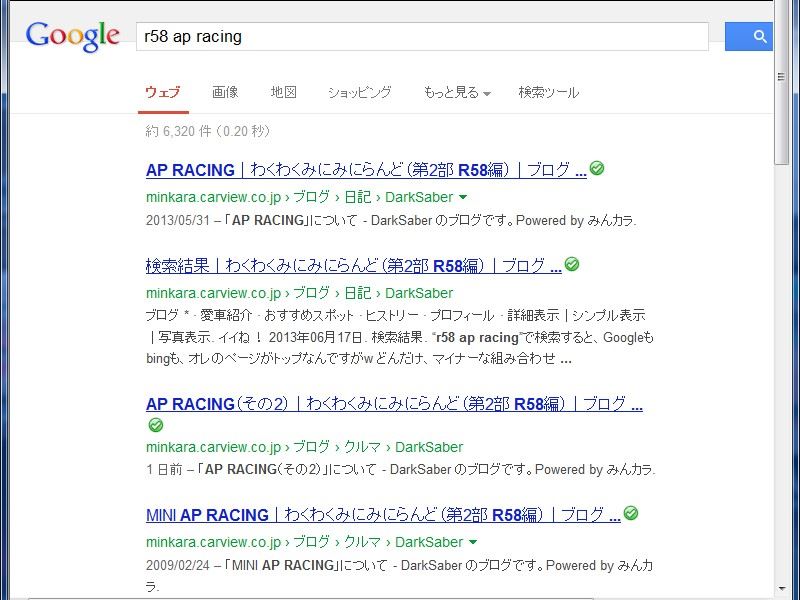The width and height of the screenshot is (800, 600).
Task: Open MINI AP RACING result link
Action: [x=383, y=514]
